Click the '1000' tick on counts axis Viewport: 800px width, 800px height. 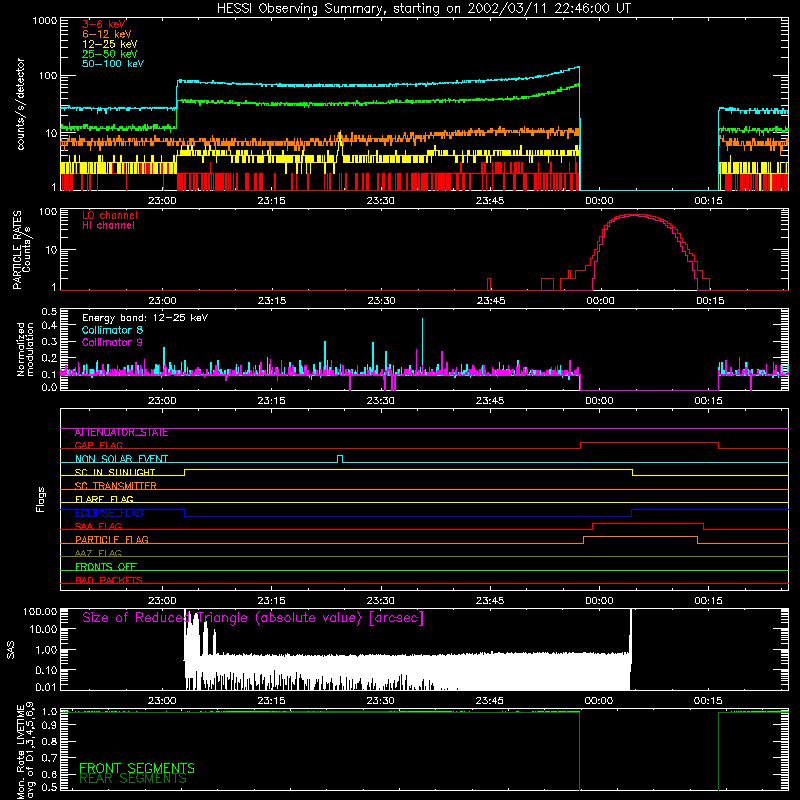(44, 21)
